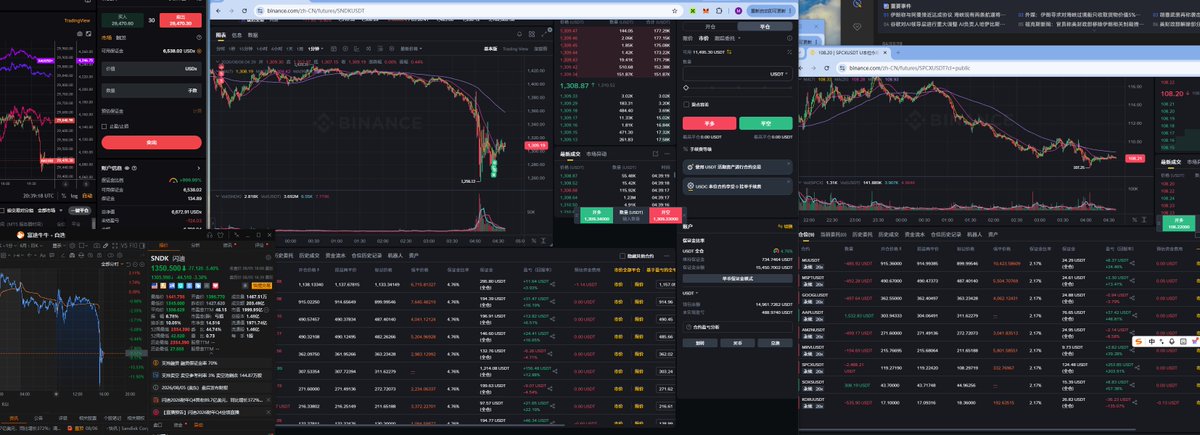Expand SNDK chart to fullscreen with the arrows icon
Viewport: 1200px width, 435px height.
click(x=544, y=34)
